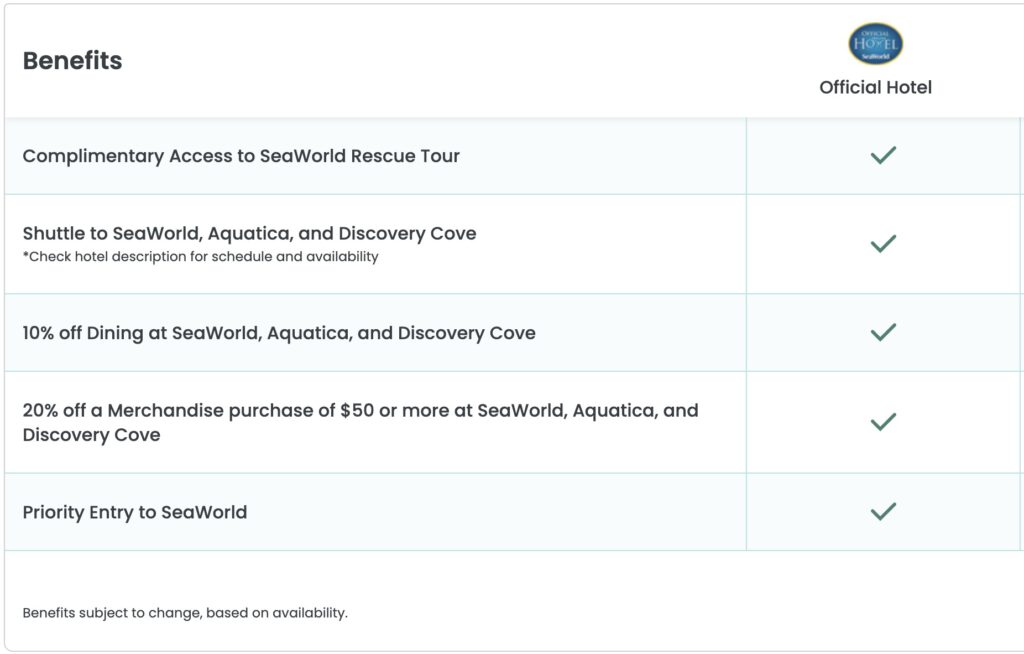Click the checkmark for 20% off Merchandise
Image resolution: width=1024 pixels, height=654 pixels.
pyautogui.click(x=883, y=421)
